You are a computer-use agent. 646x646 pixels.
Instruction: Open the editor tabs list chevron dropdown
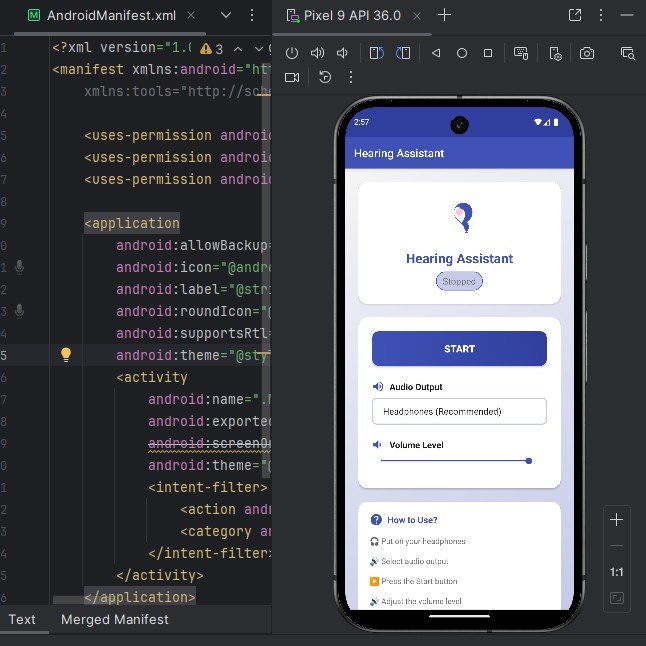pyautogui.click(x=226, y=15)
